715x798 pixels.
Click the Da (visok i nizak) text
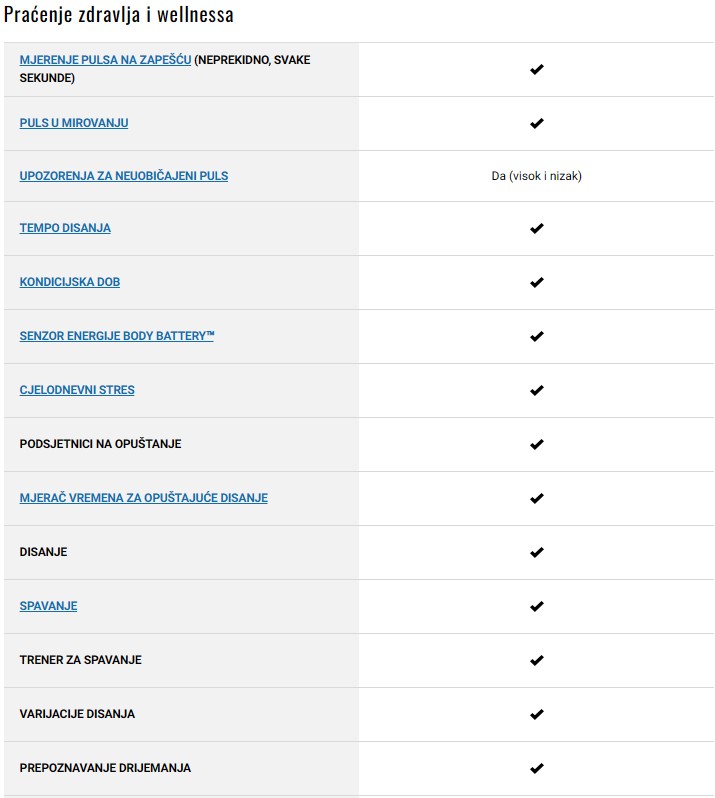tap(536, 176)
